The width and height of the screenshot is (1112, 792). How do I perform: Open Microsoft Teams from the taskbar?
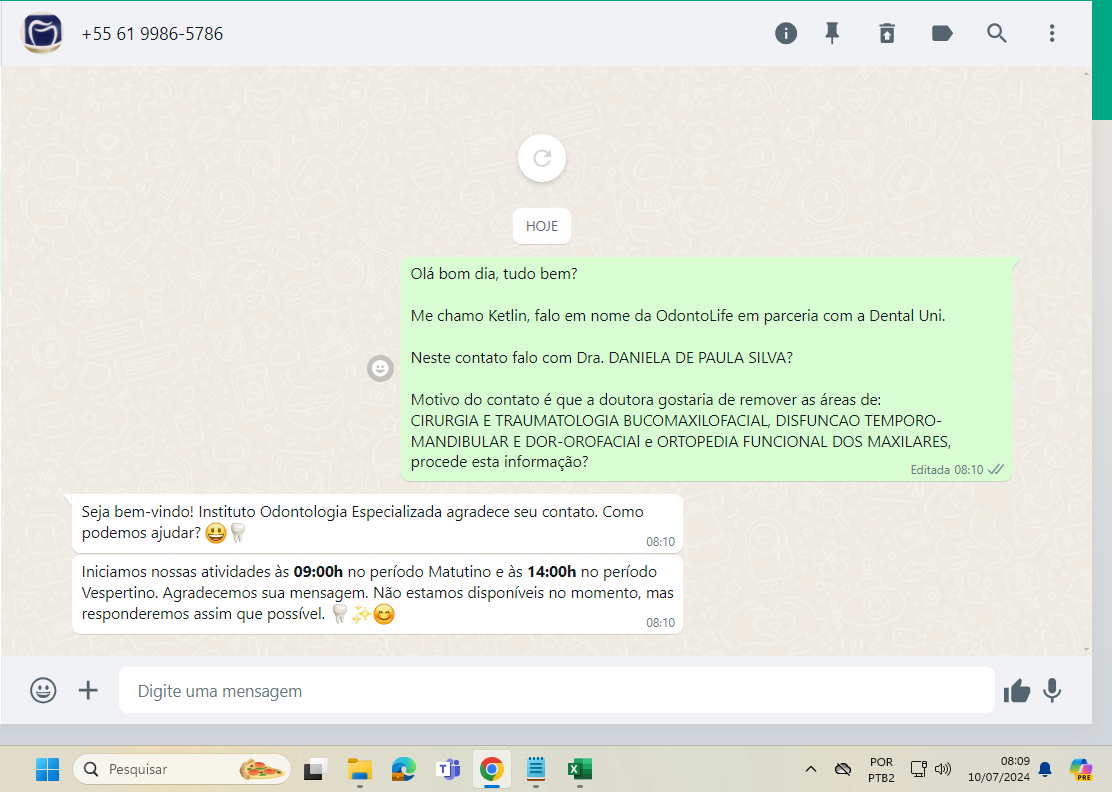(x=447, y=769)
